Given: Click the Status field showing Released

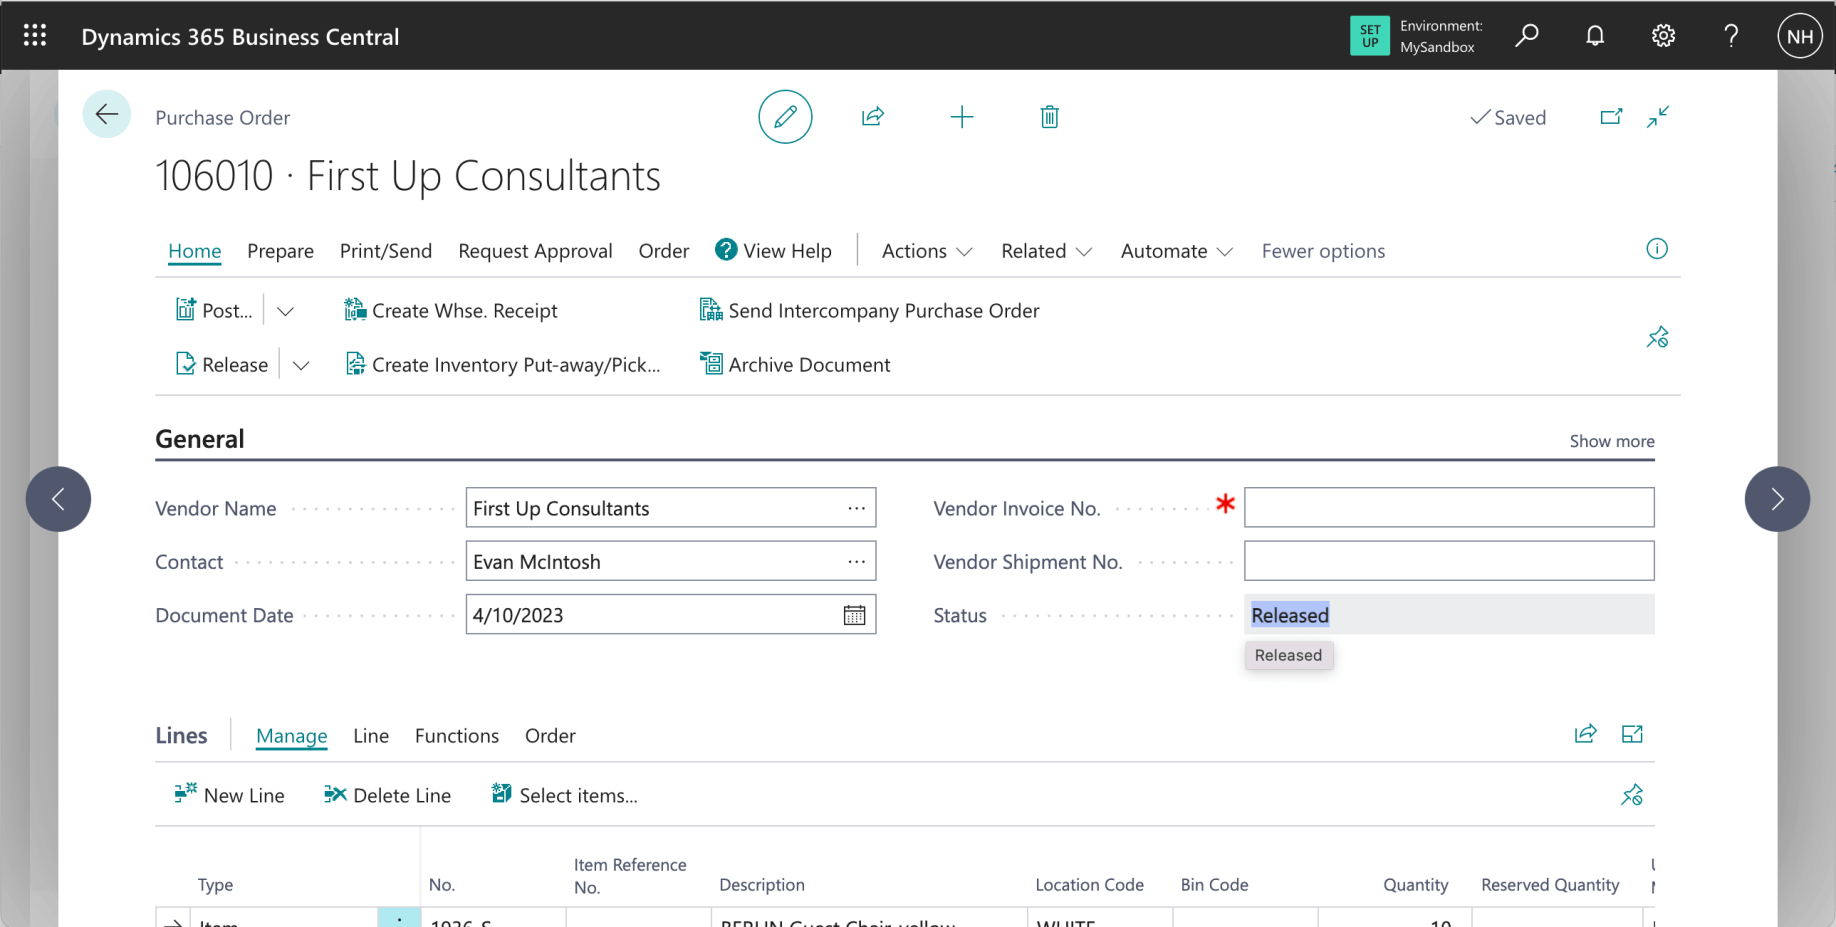Looking at the screenshot, I should [x=1449, y=615].
